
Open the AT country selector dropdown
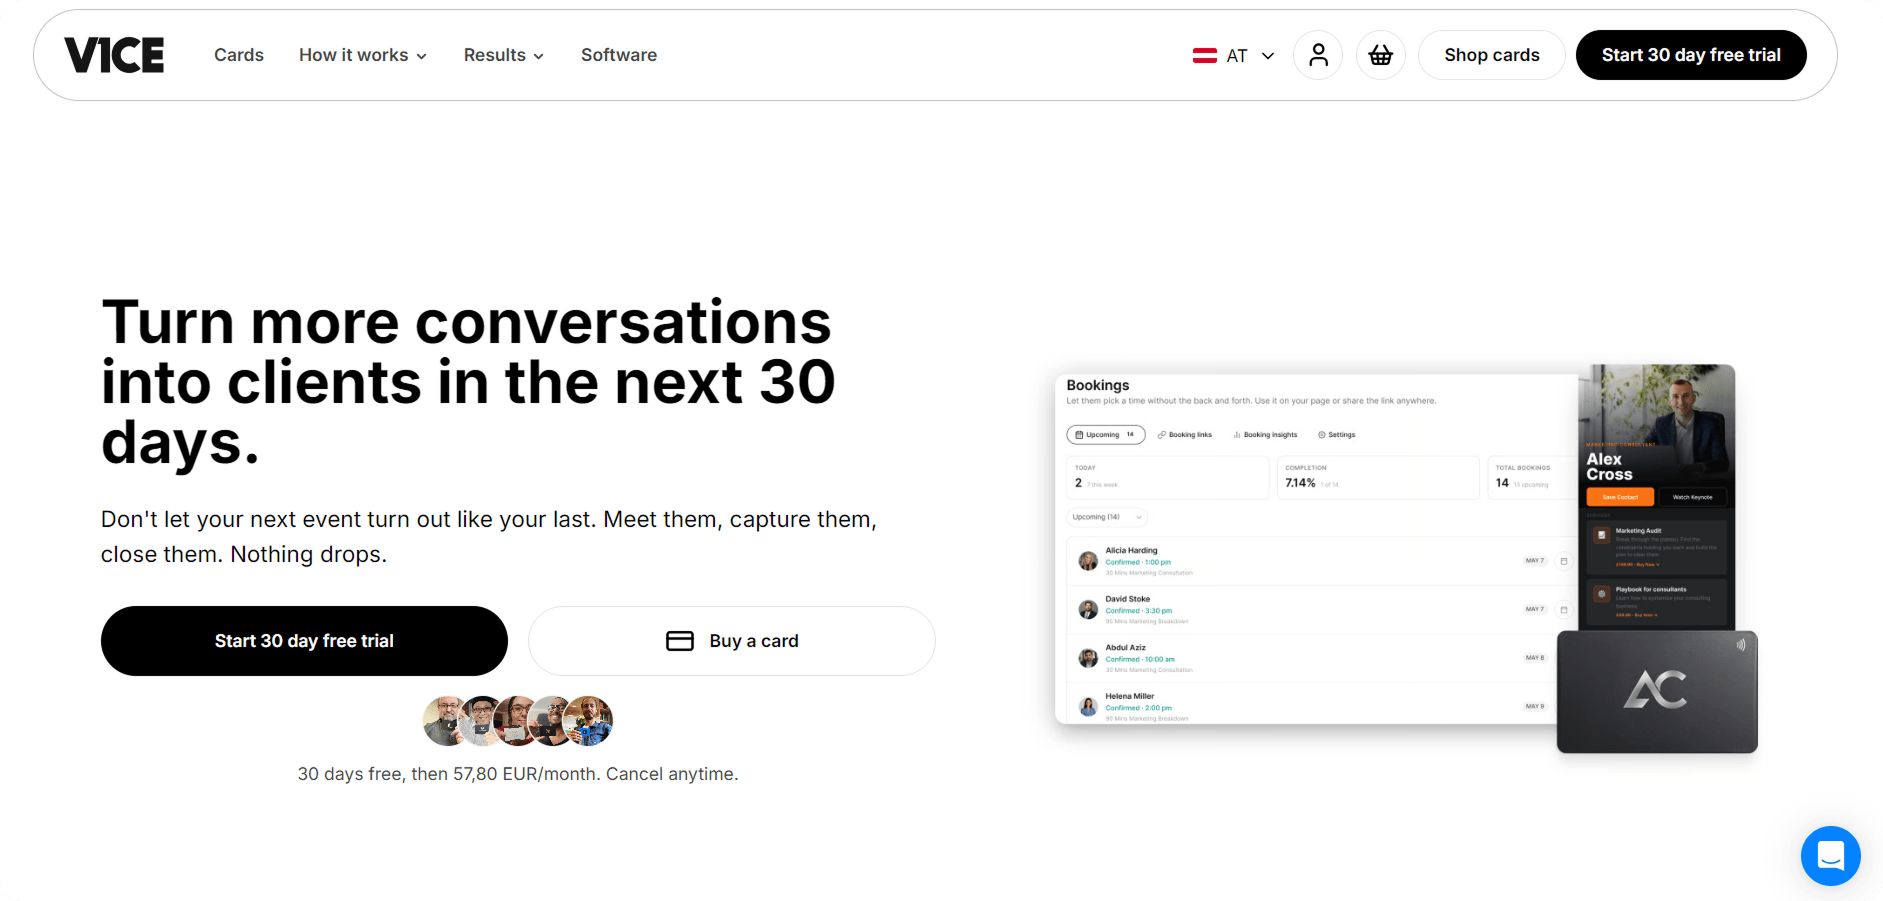[x=1234, y=56]
